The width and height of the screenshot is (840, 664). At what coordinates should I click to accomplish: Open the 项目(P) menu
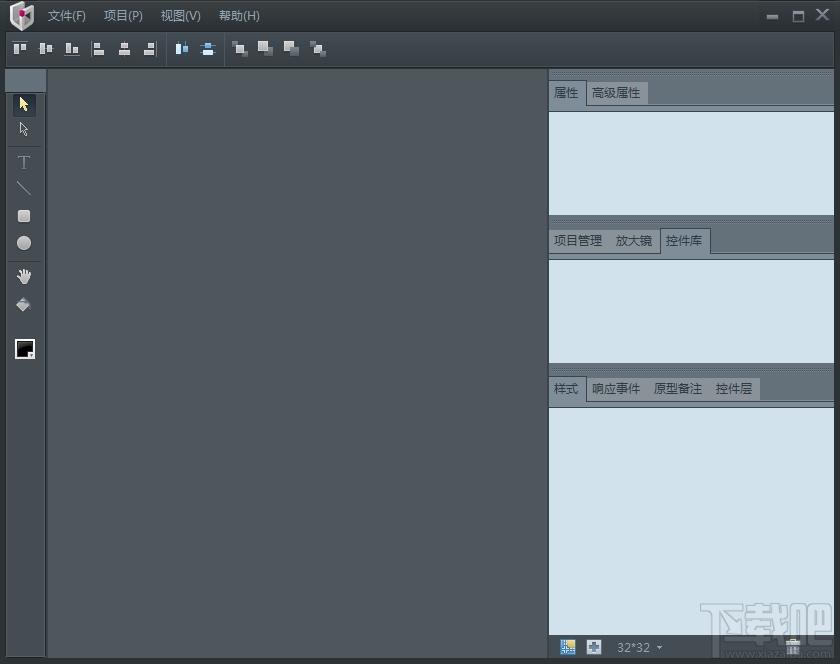point(122,16)
